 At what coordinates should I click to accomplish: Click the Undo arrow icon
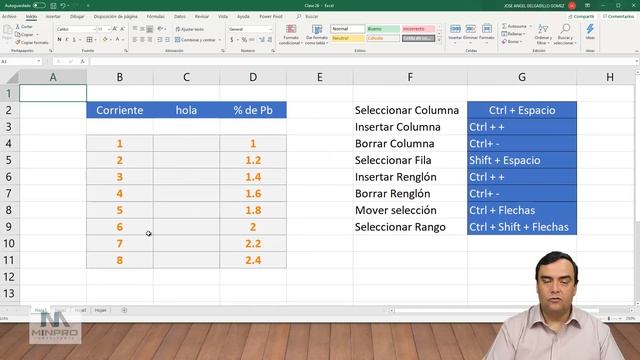coord(63,6)
